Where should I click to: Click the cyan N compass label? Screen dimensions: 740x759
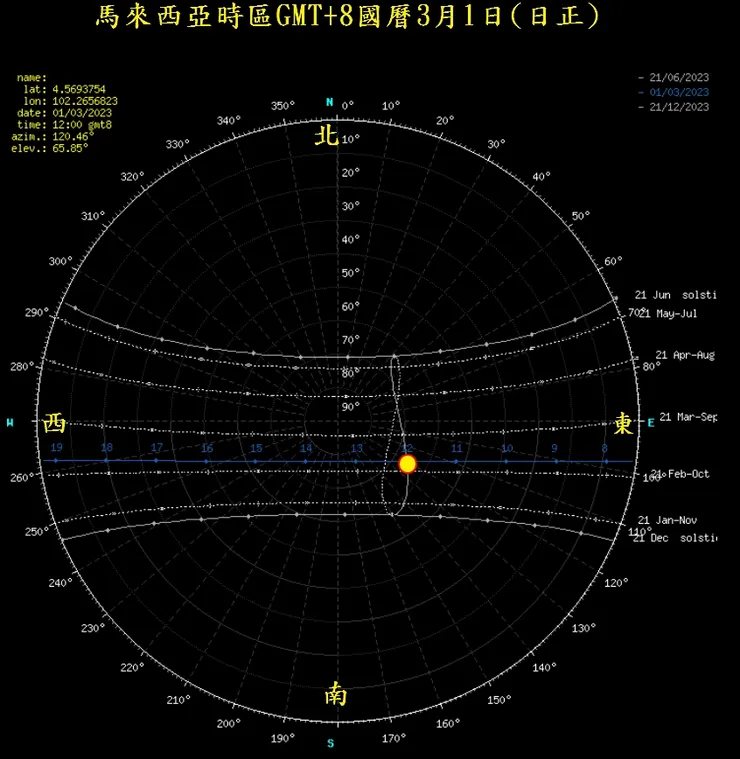[330, 102]
